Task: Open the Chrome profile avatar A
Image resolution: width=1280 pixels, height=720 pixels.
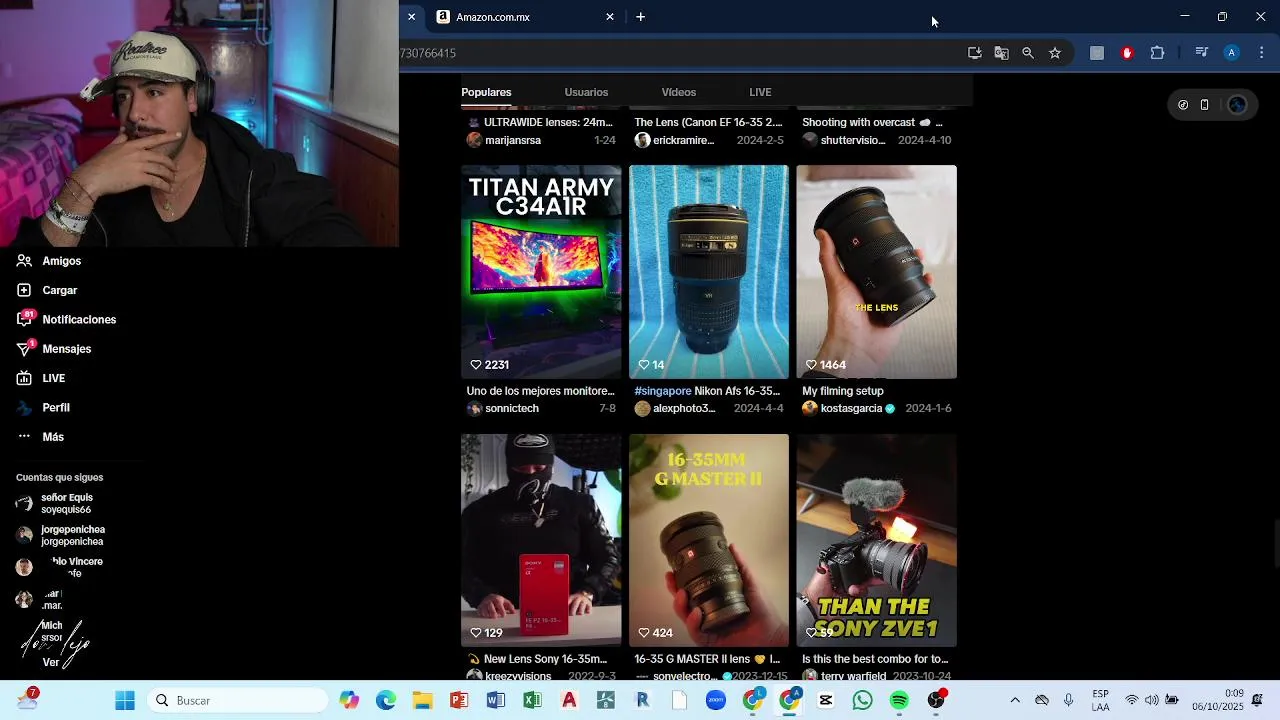Action: point(1232,53)
